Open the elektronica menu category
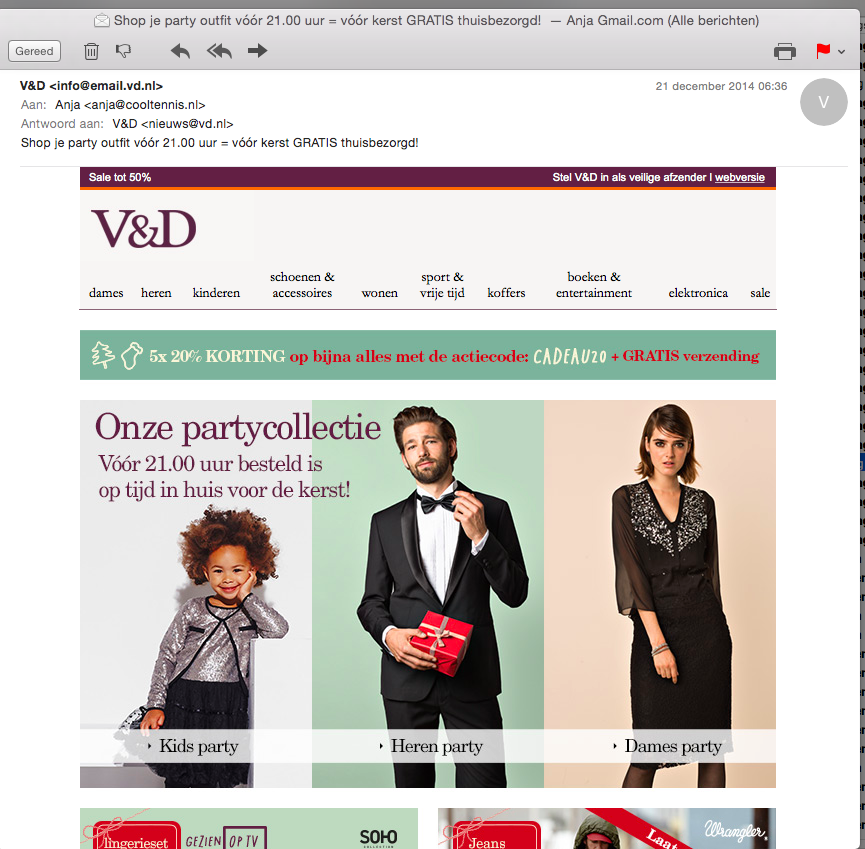 (x=698, y=293)
